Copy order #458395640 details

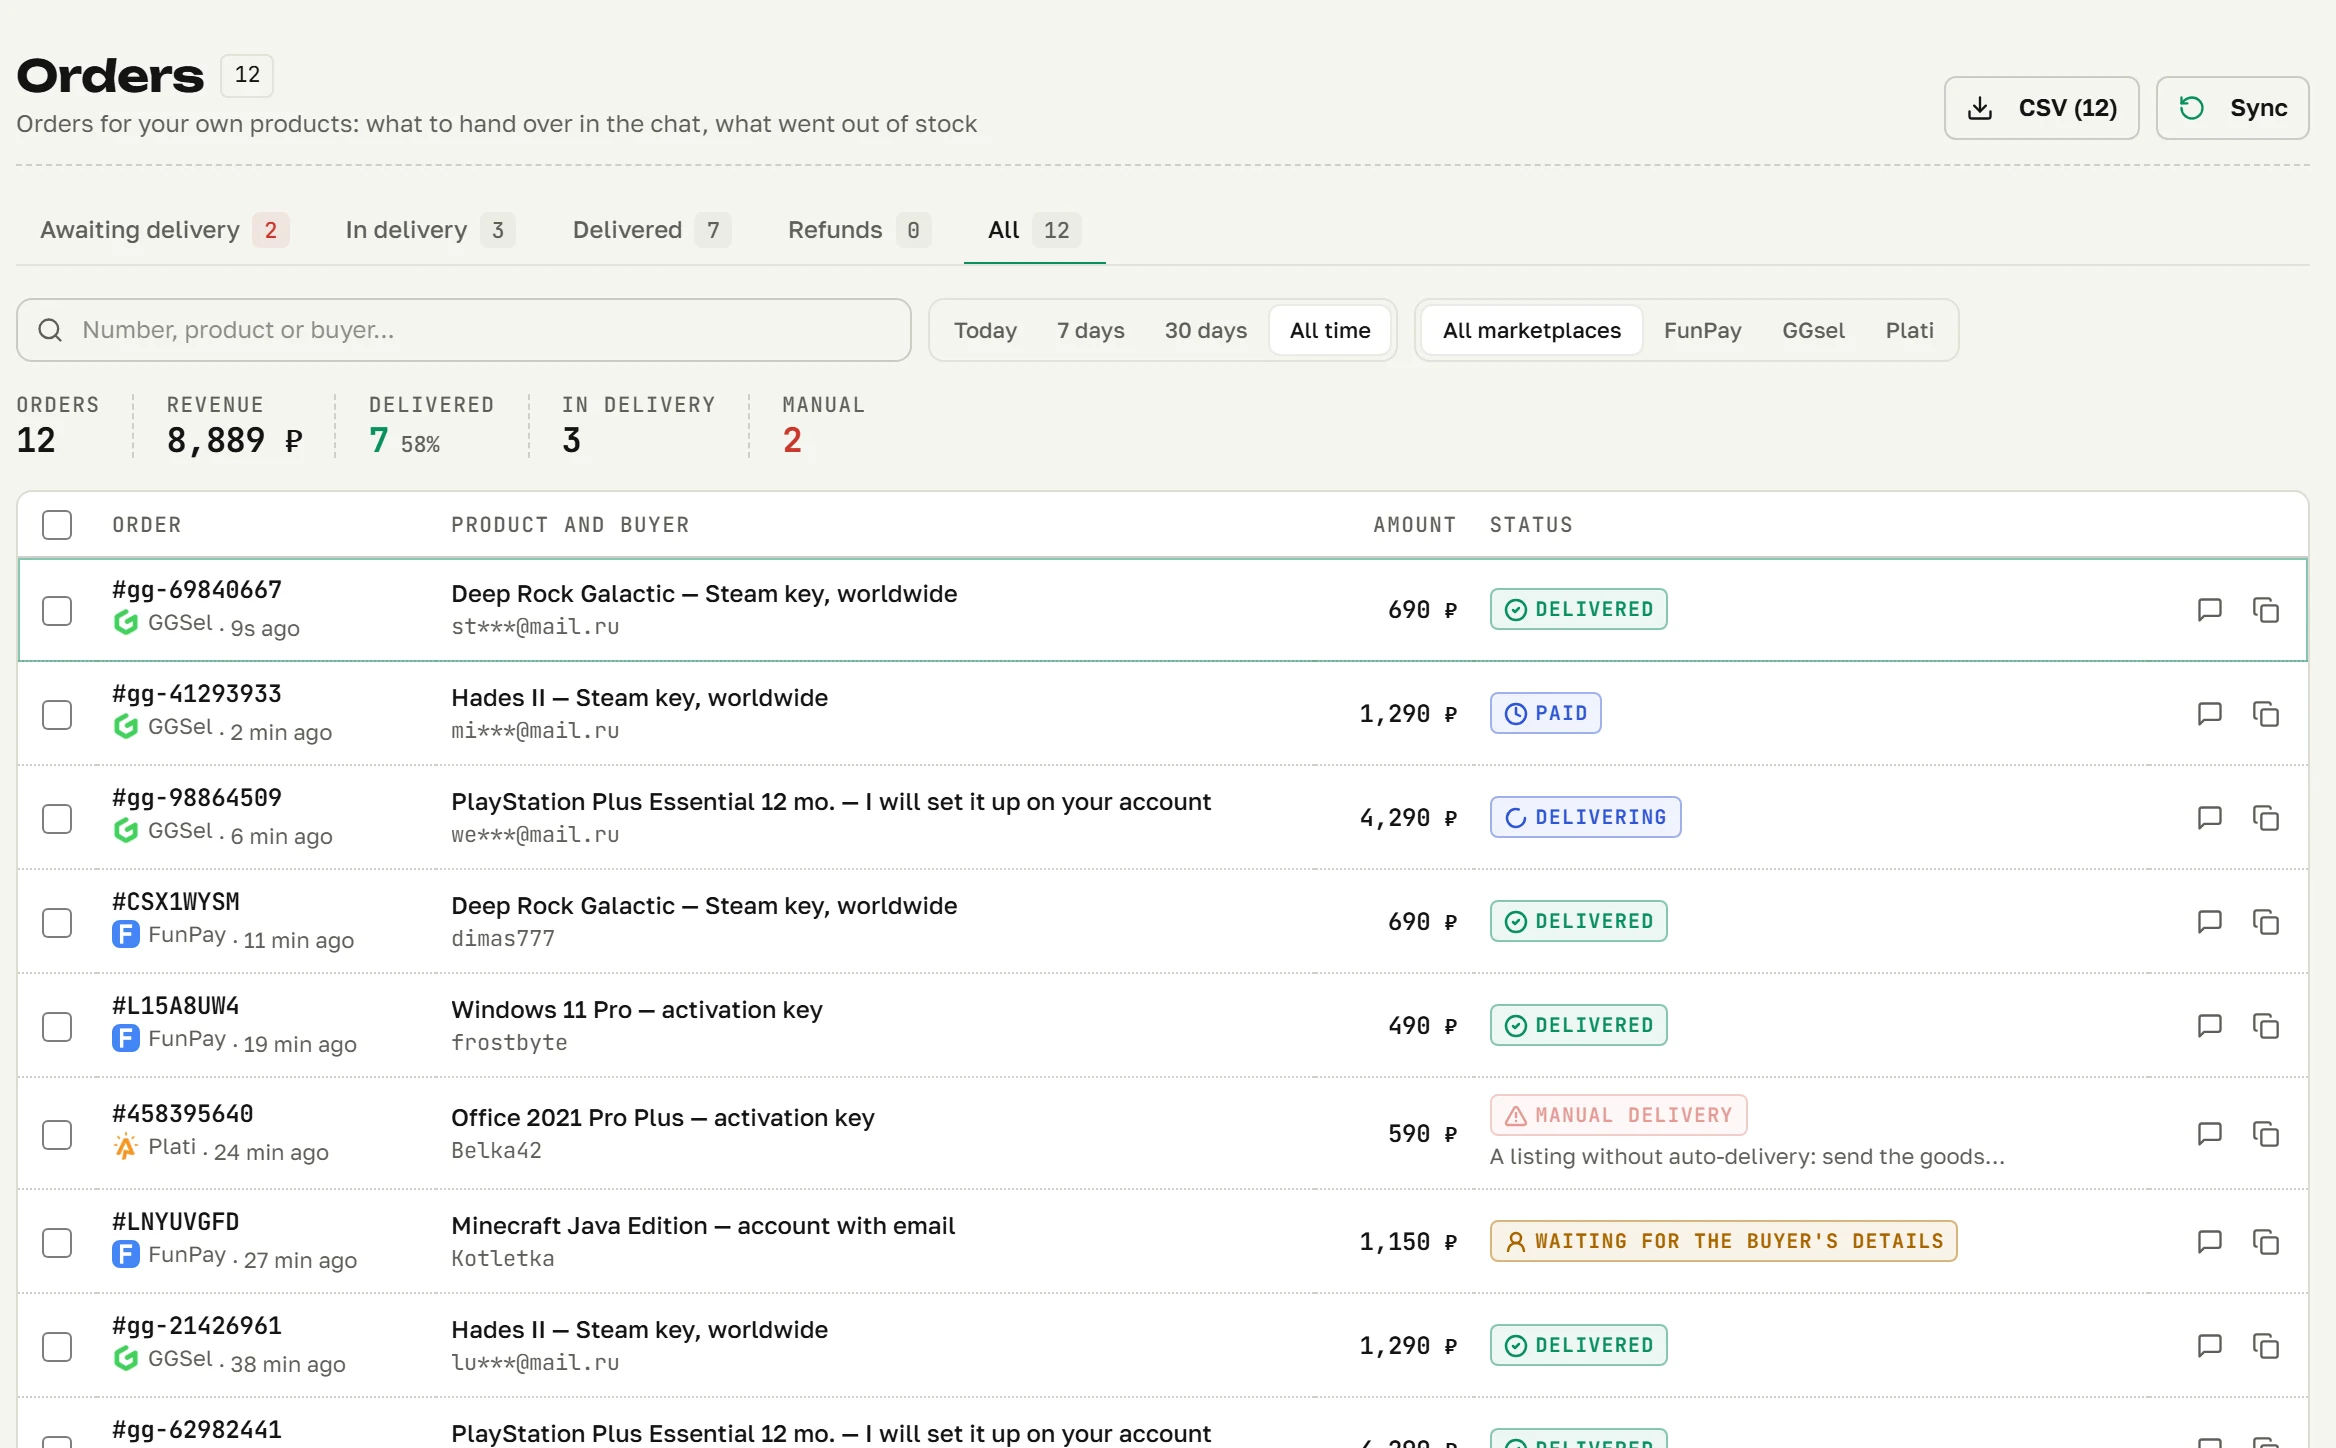[x=2265, y=1134]
